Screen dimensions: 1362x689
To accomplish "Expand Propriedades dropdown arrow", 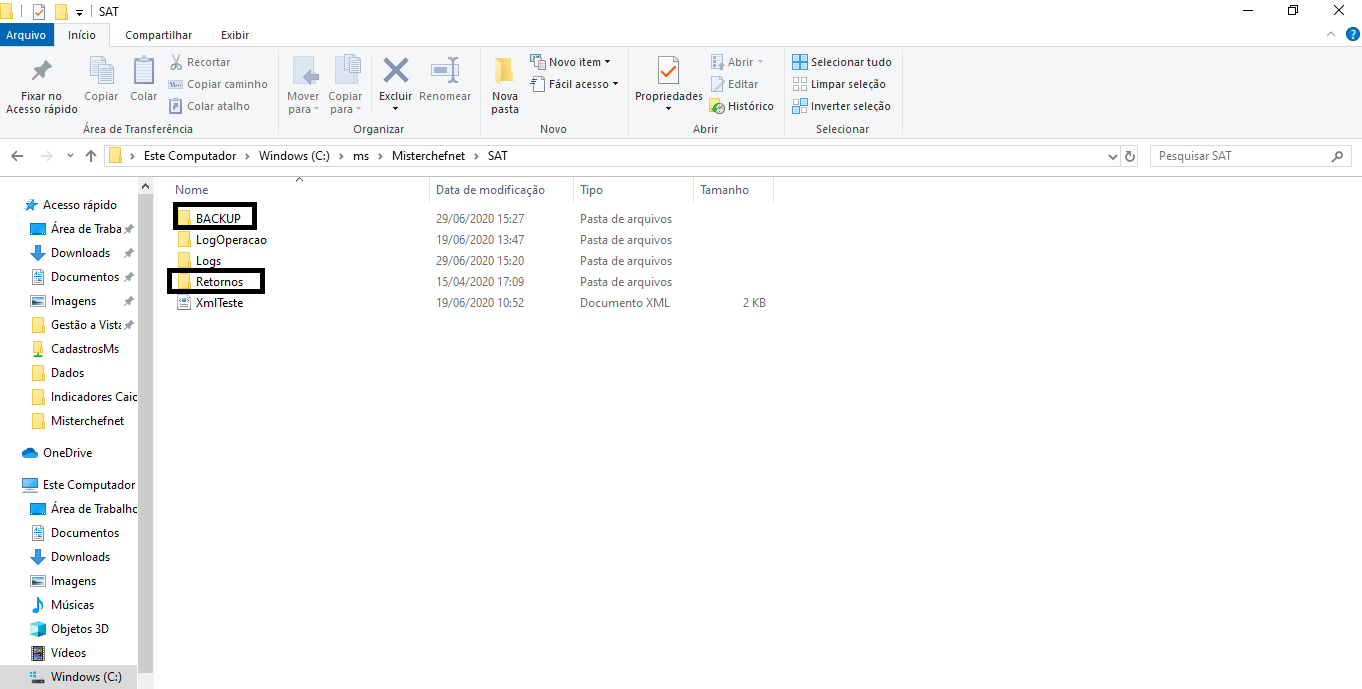I will click(669, 109).
